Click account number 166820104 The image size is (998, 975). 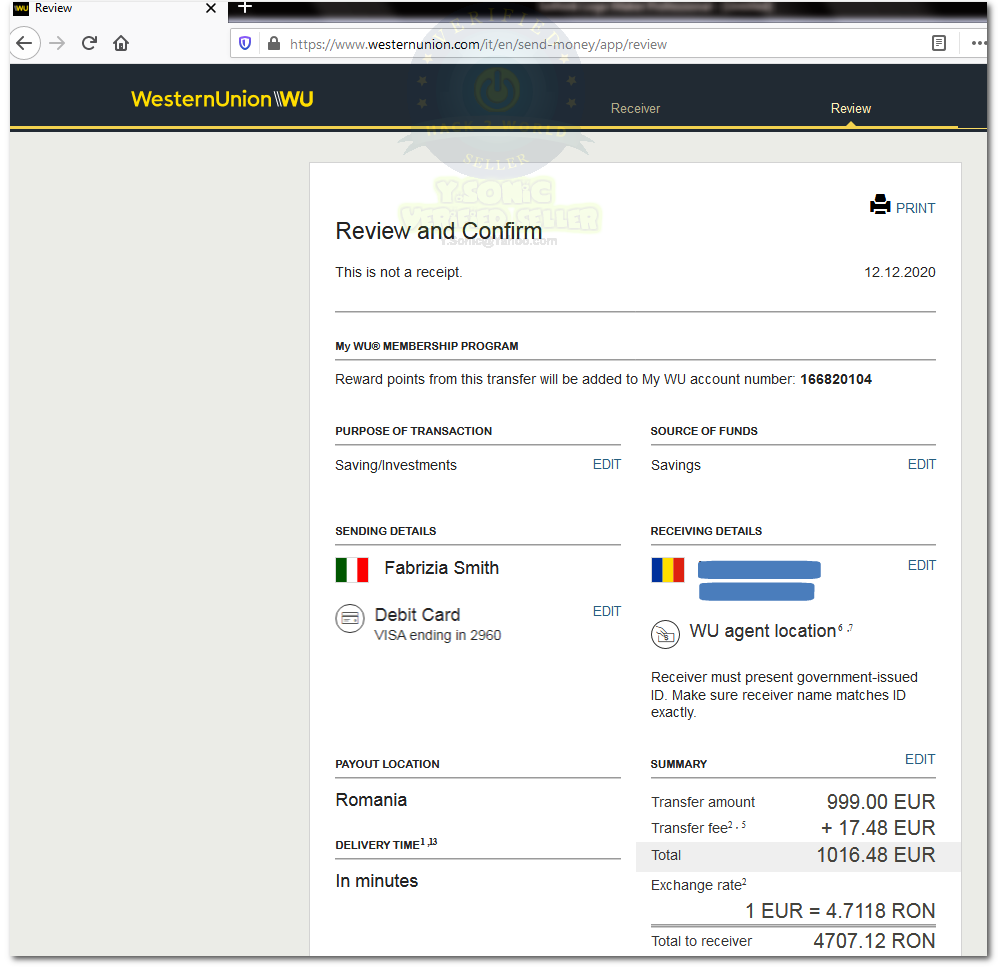(x=836, y=379)
